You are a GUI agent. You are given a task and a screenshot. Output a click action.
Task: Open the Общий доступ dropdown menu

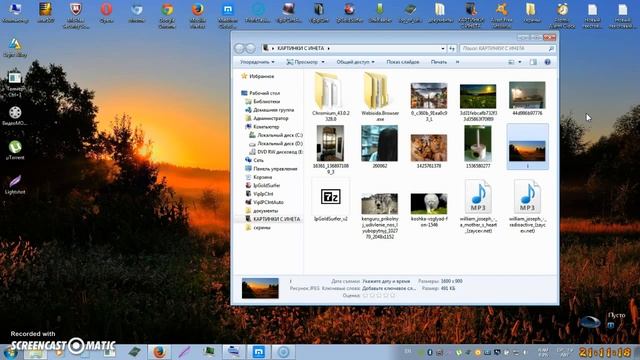(355, 62)
